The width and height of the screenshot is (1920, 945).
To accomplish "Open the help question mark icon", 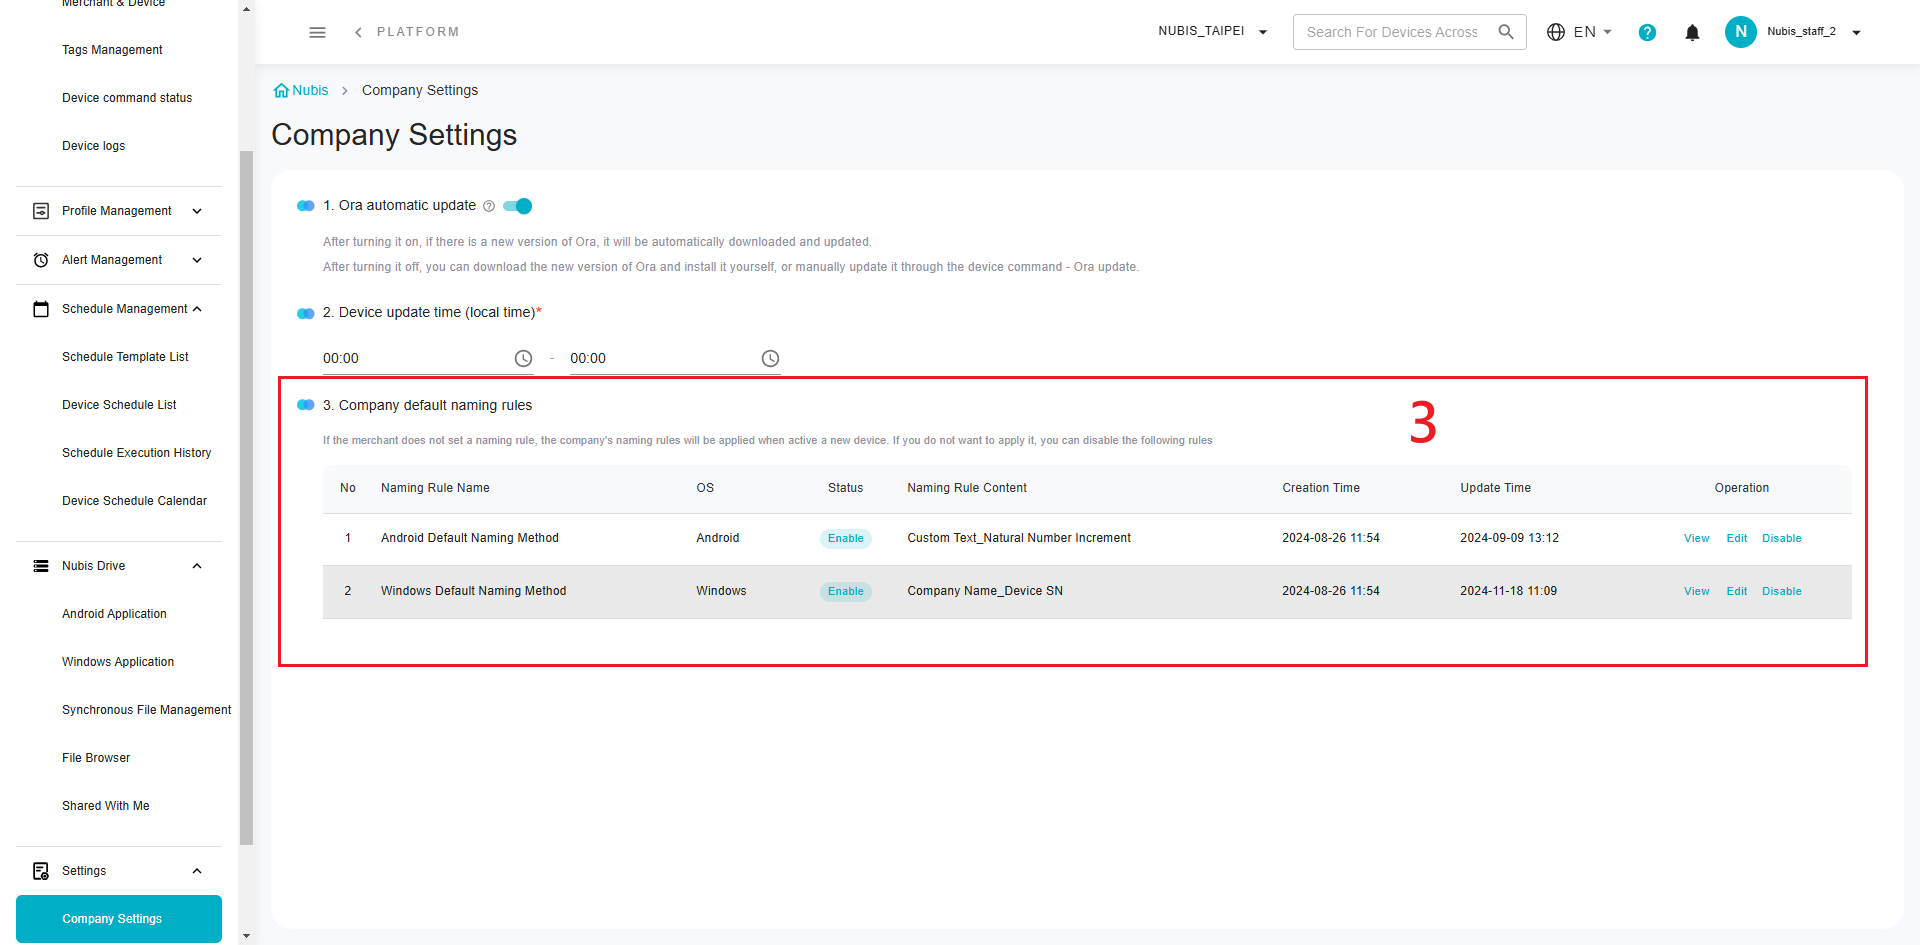I will pos(1647,32).
